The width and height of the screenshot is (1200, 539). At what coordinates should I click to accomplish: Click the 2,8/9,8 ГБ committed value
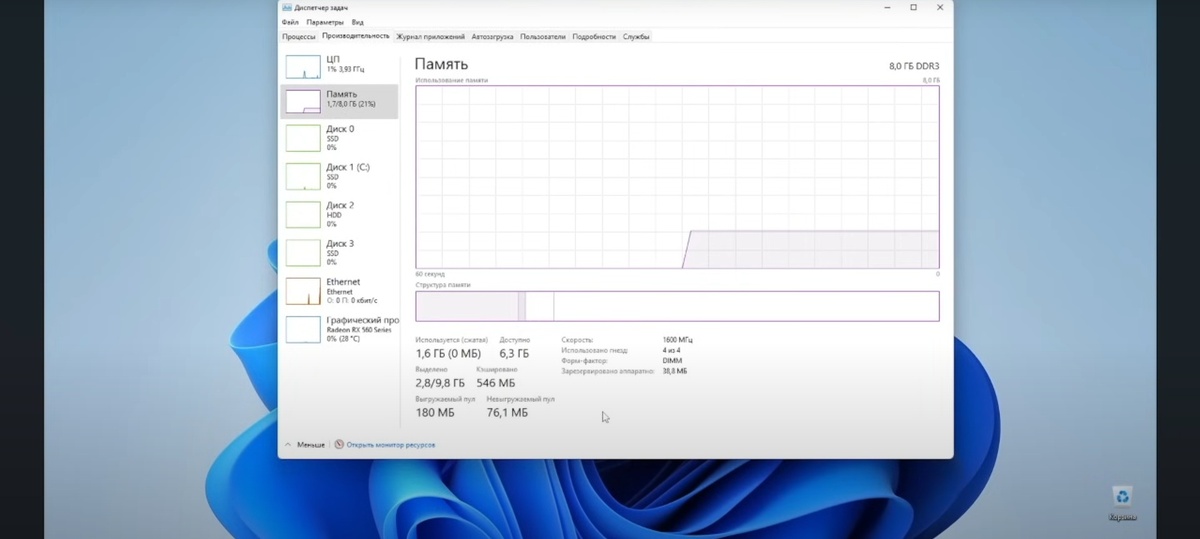coord(440,383)
